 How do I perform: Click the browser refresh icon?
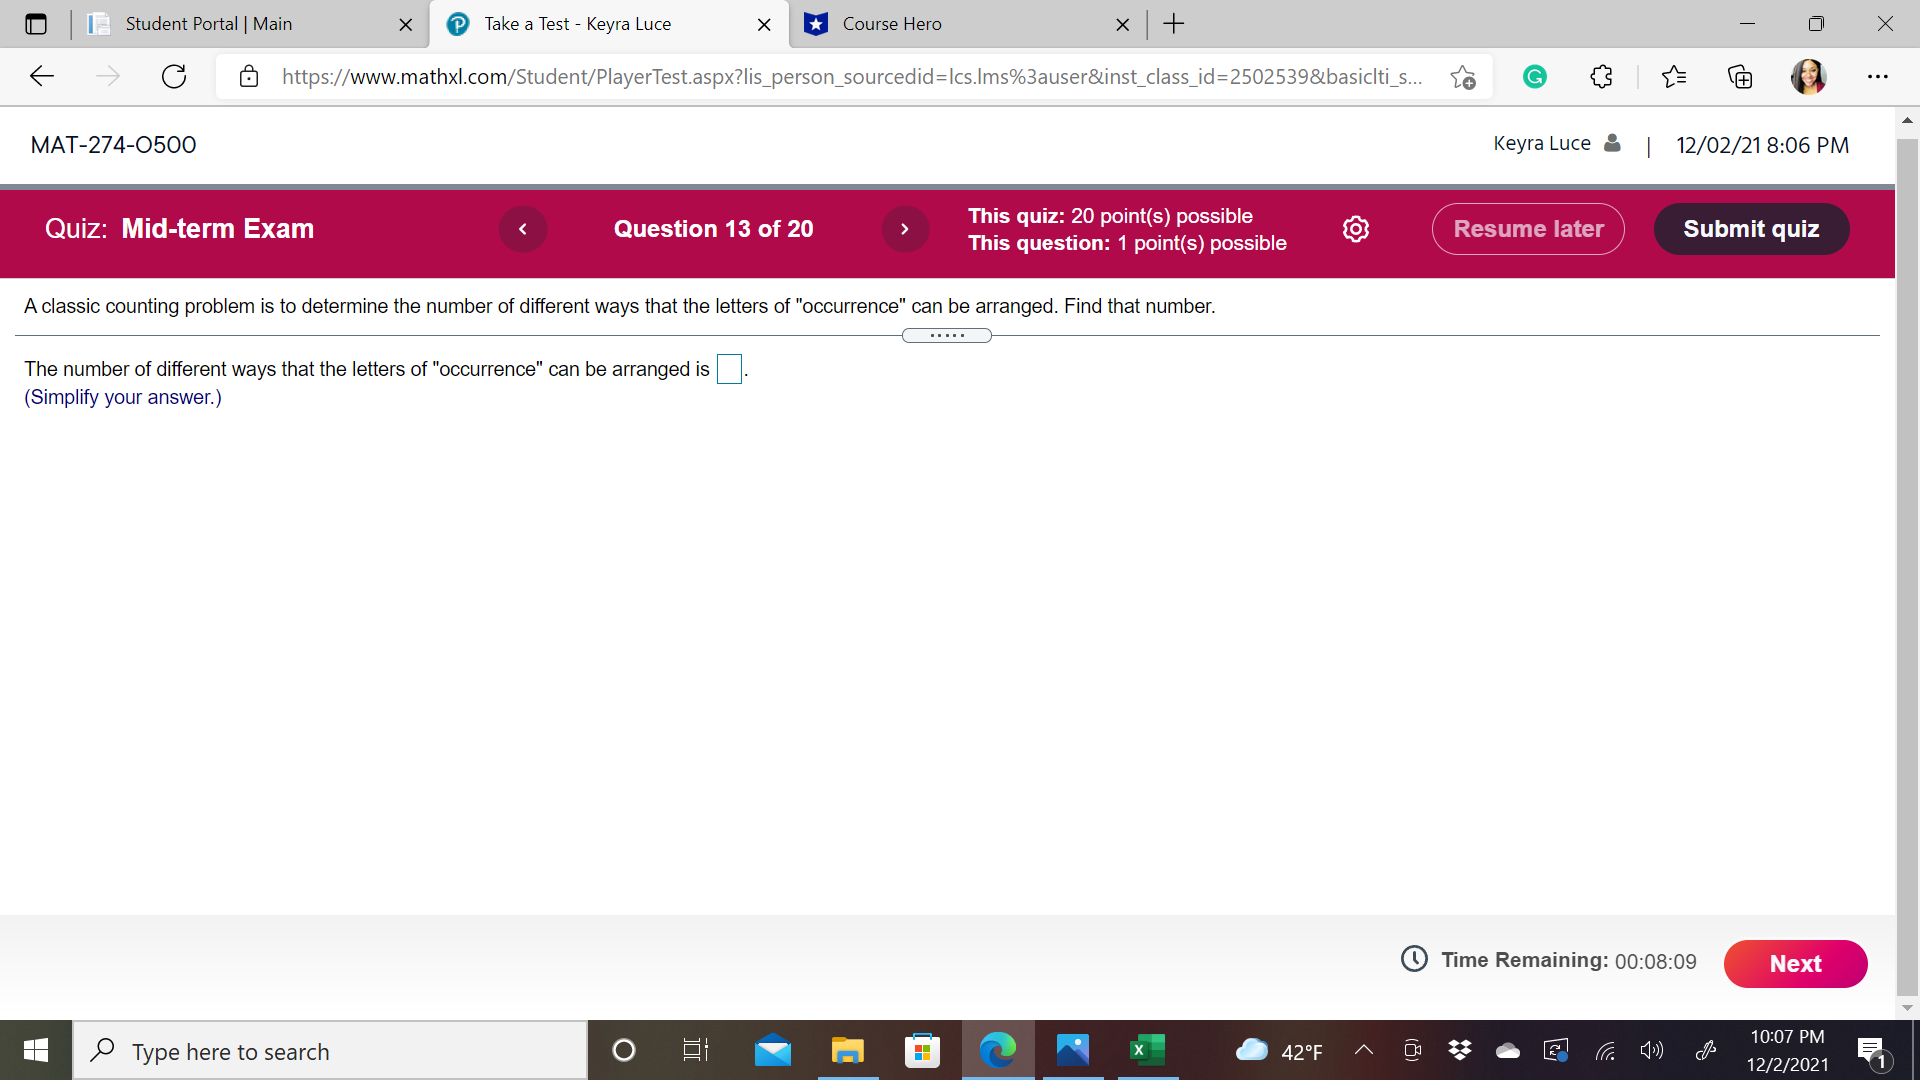174,76
